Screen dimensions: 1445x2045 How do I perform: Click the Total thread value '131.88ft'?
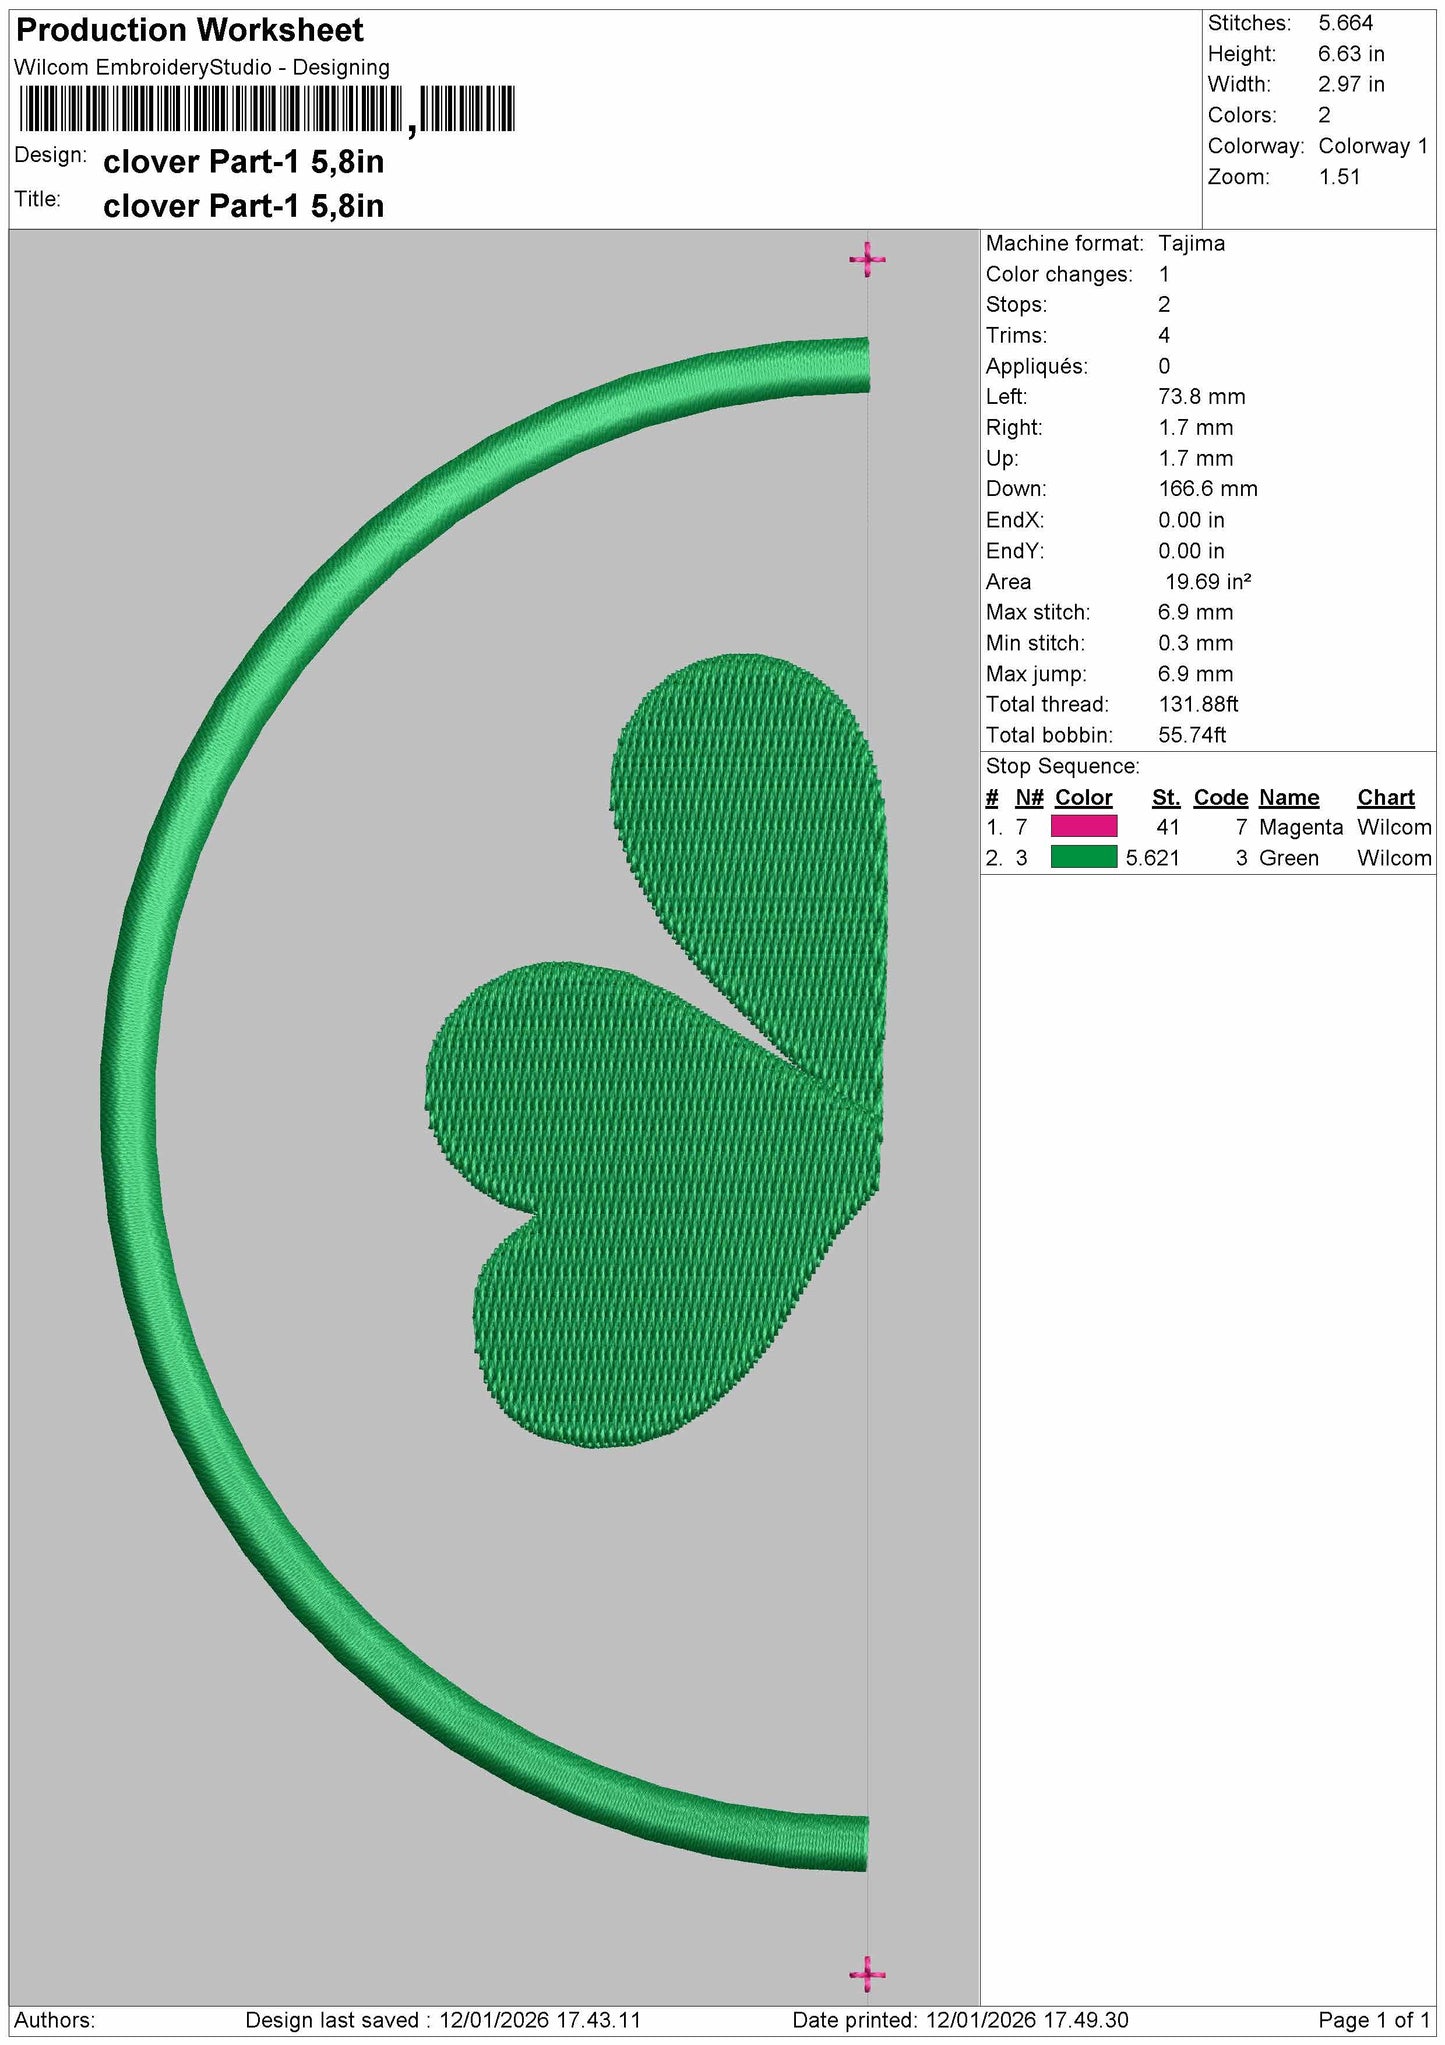[x=1198, y=704]
